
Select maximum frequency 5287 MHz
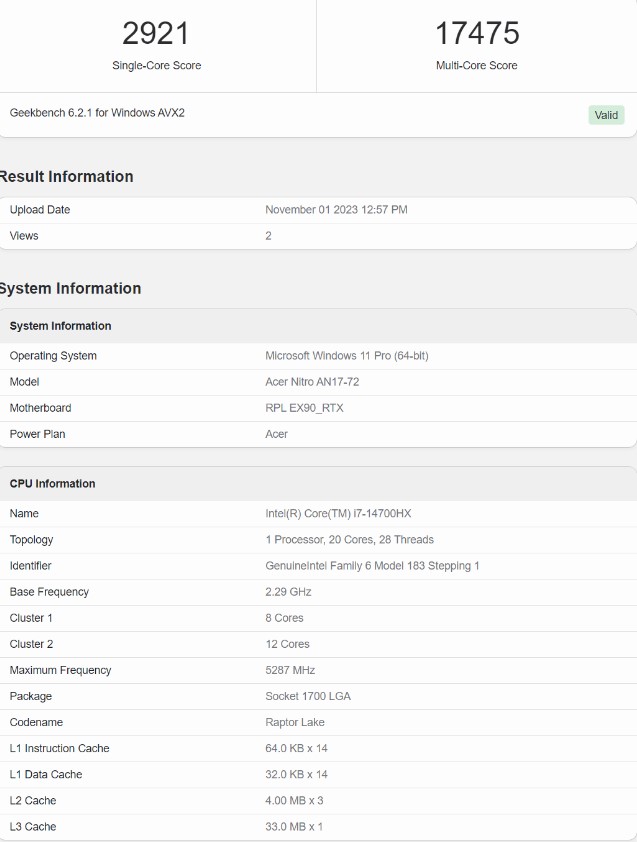coord(290,670)
